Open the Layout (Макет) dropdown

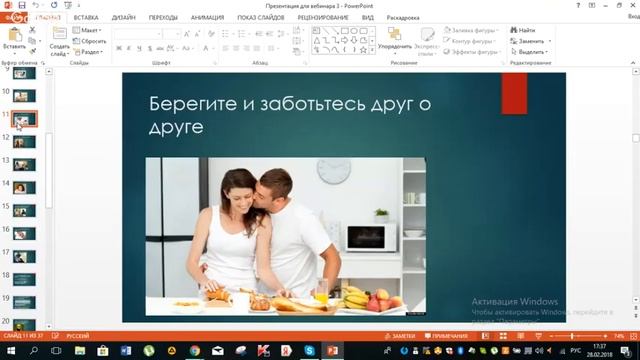click(87, 30)
